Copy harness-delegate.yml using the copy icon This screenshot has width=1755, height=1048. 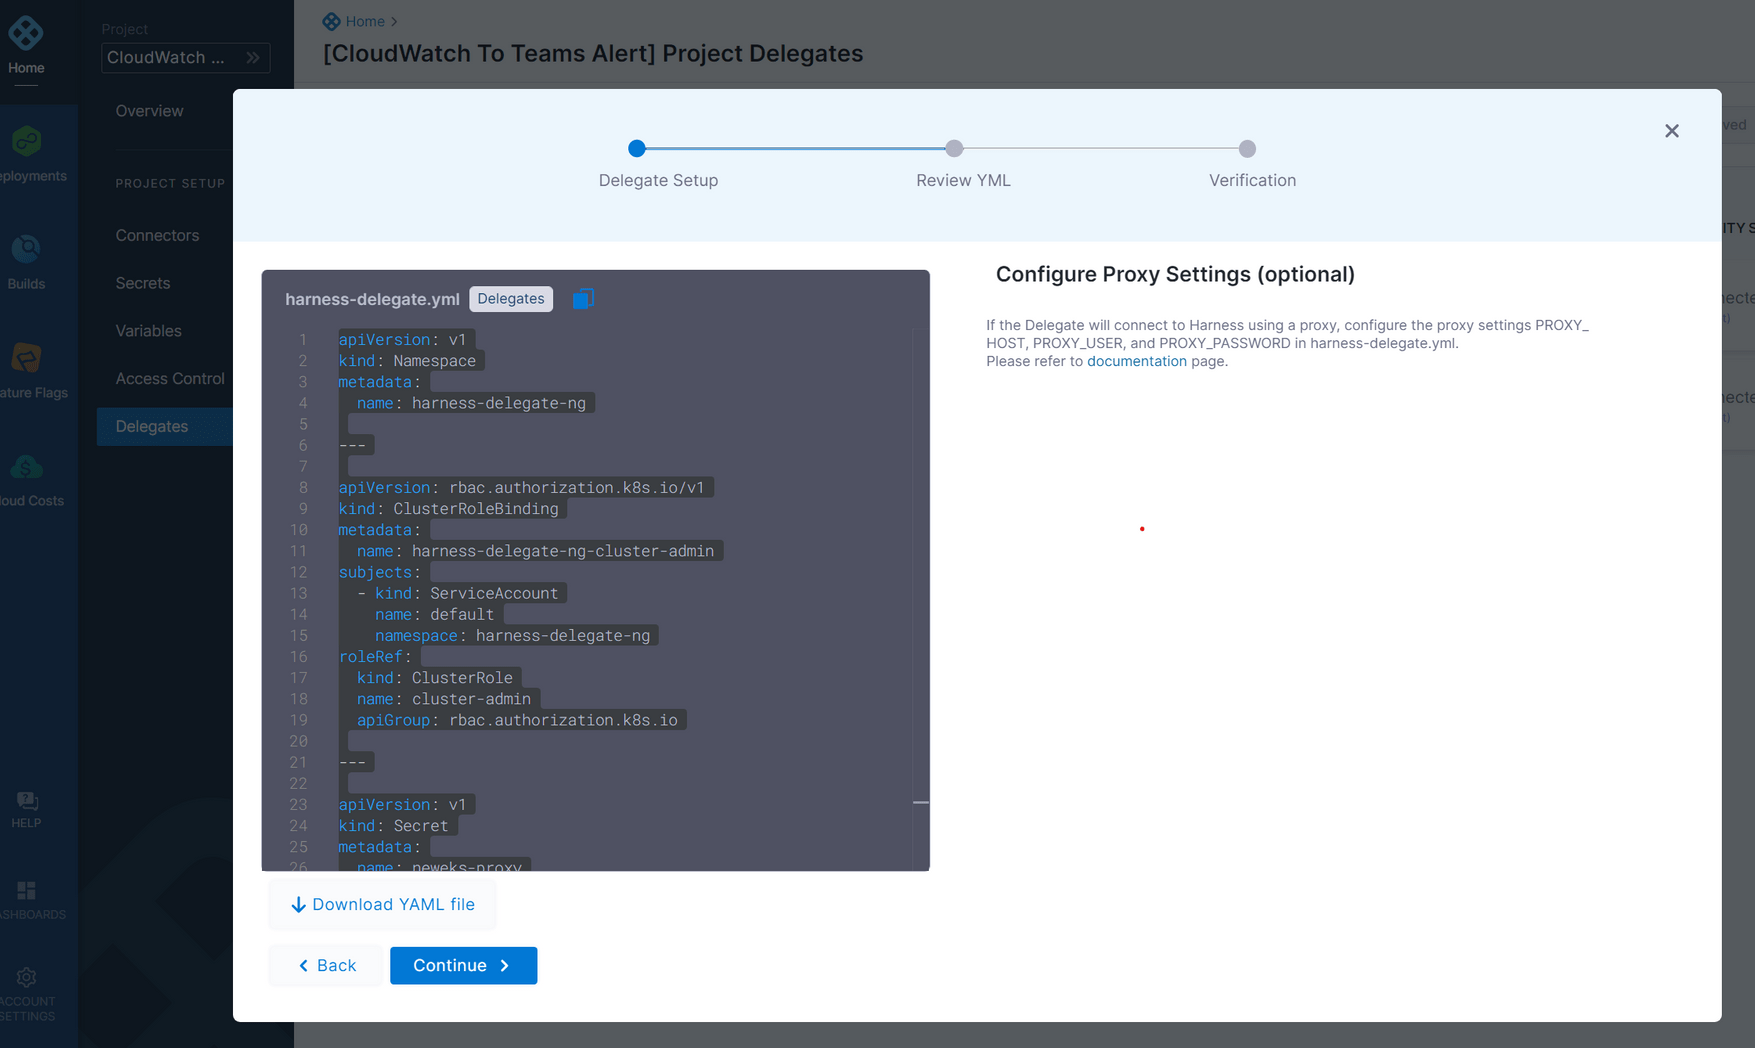click(x=584, y=298)
